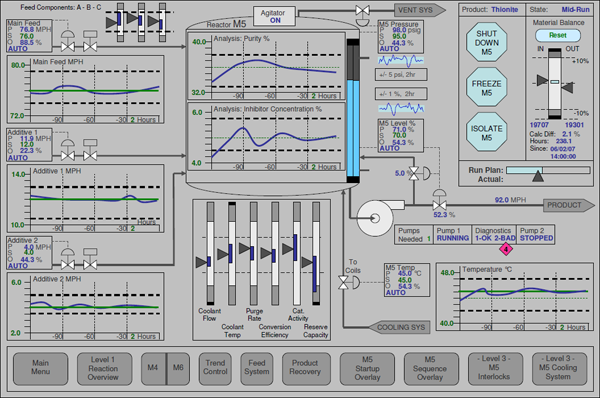This screenshot has width=600, height=398.
Task: Click the Main Feed control valve icon
Action: coord(68,41)
